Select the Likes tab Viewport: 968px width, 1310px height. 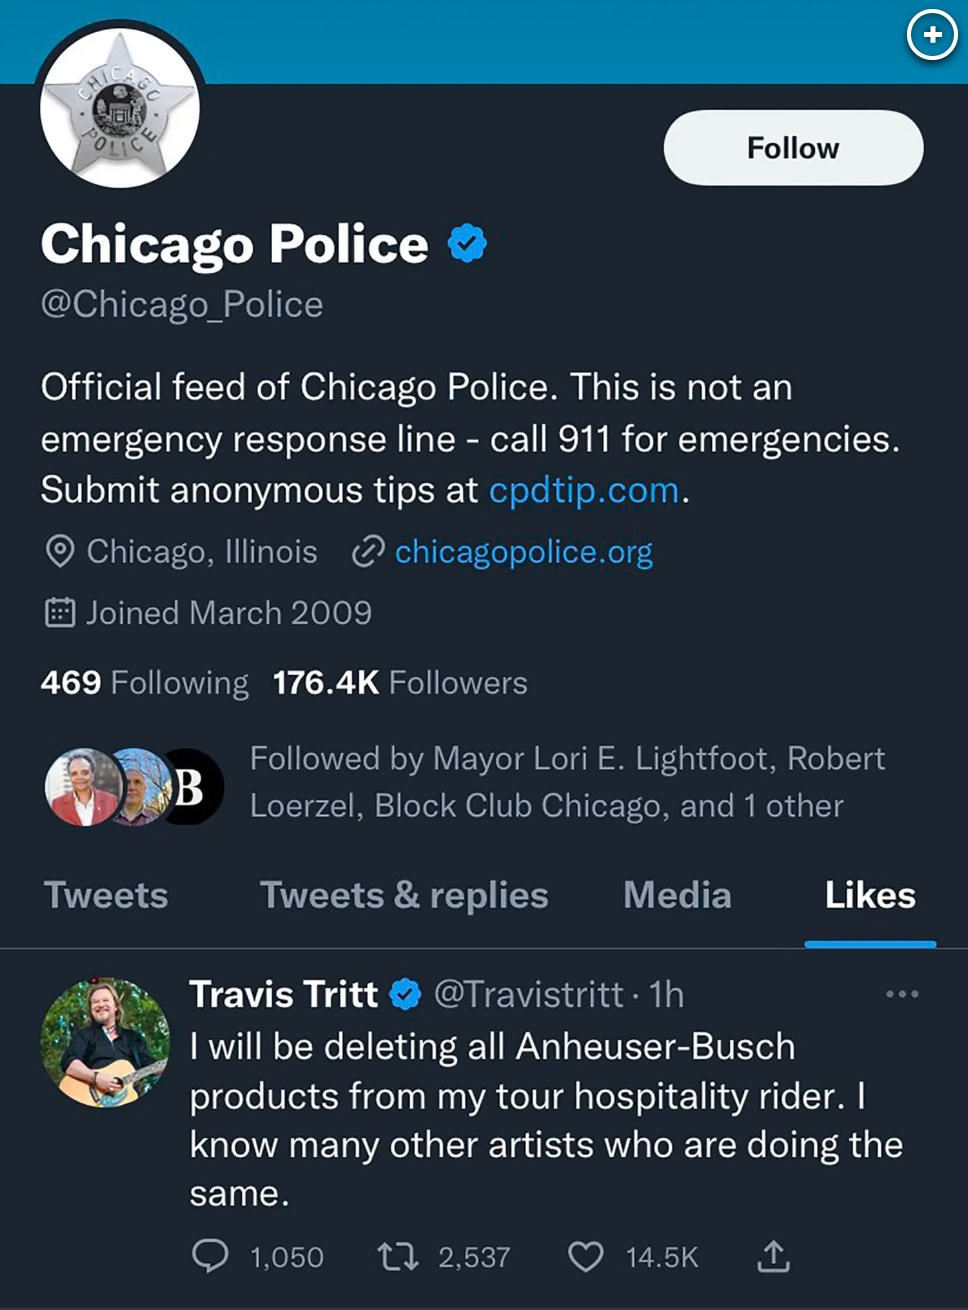click(870, 895)
